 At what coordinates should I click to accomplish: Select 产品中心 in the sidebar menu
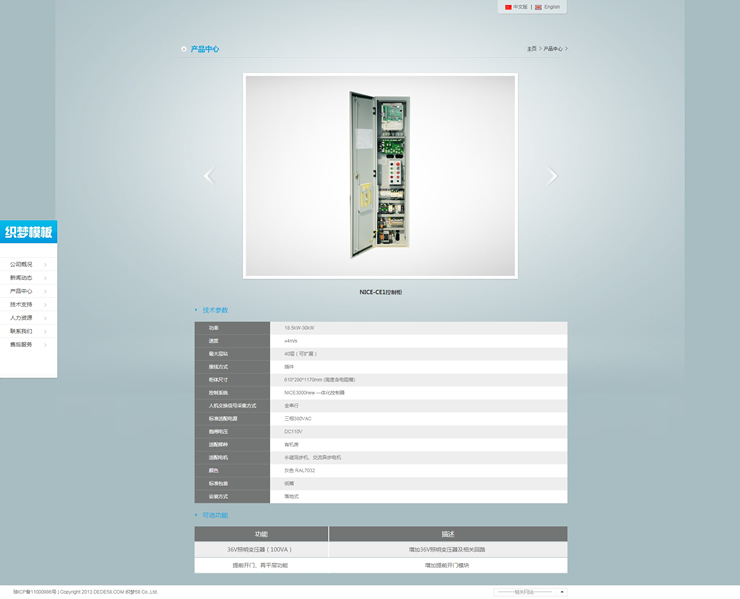click(21, 291)
